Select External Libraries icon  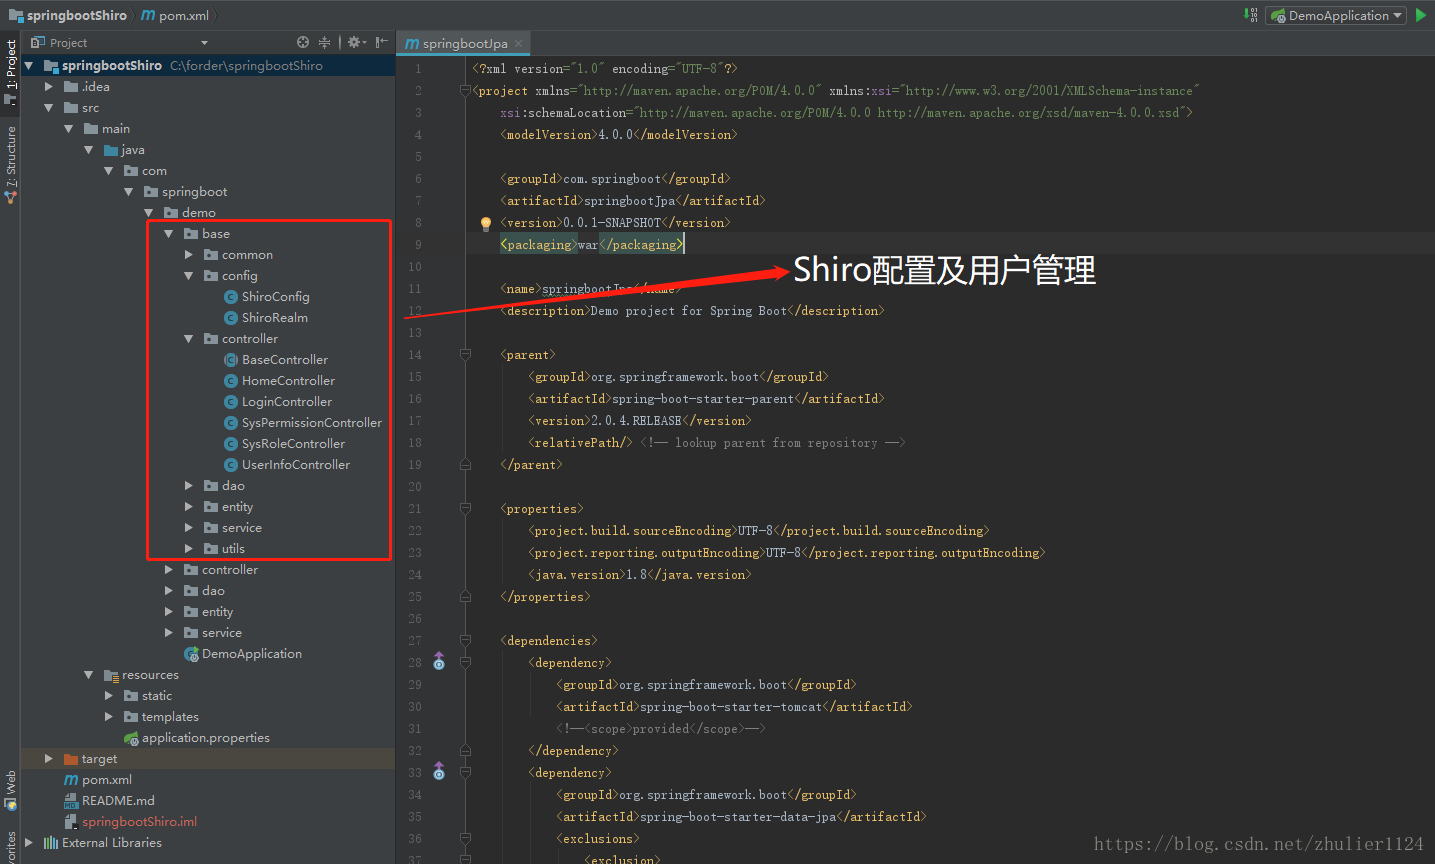point(50,842)
